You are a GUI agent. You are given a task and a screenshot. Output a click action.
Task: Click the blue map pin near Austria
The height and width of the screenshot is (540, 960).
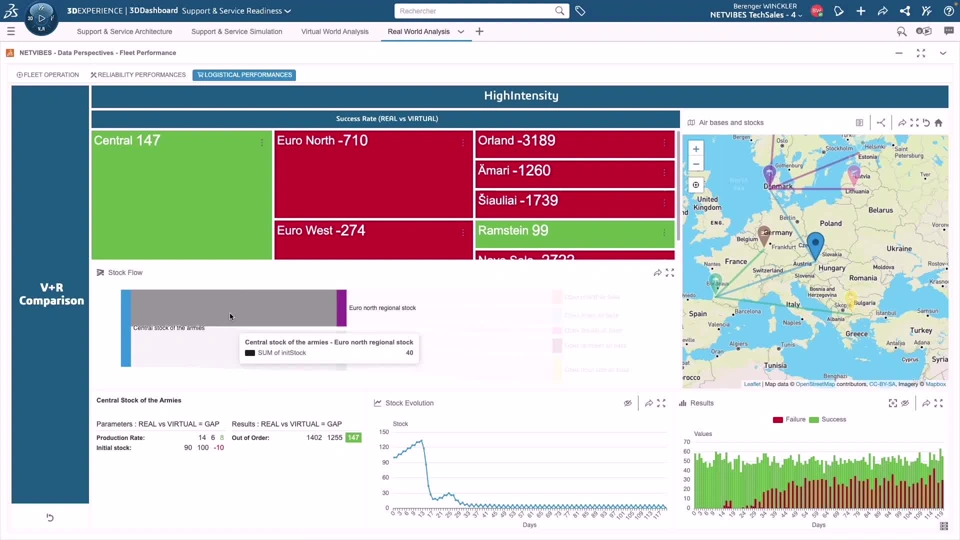(x=815, y=245)
